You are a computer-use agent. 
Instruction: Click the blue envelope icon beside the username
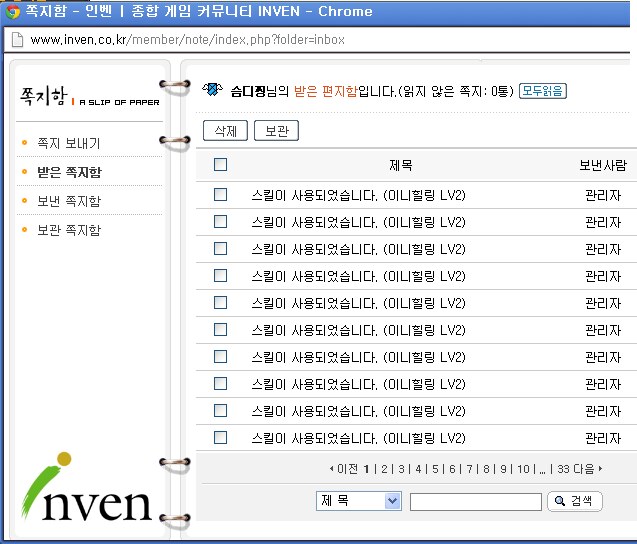coord(212,90)
